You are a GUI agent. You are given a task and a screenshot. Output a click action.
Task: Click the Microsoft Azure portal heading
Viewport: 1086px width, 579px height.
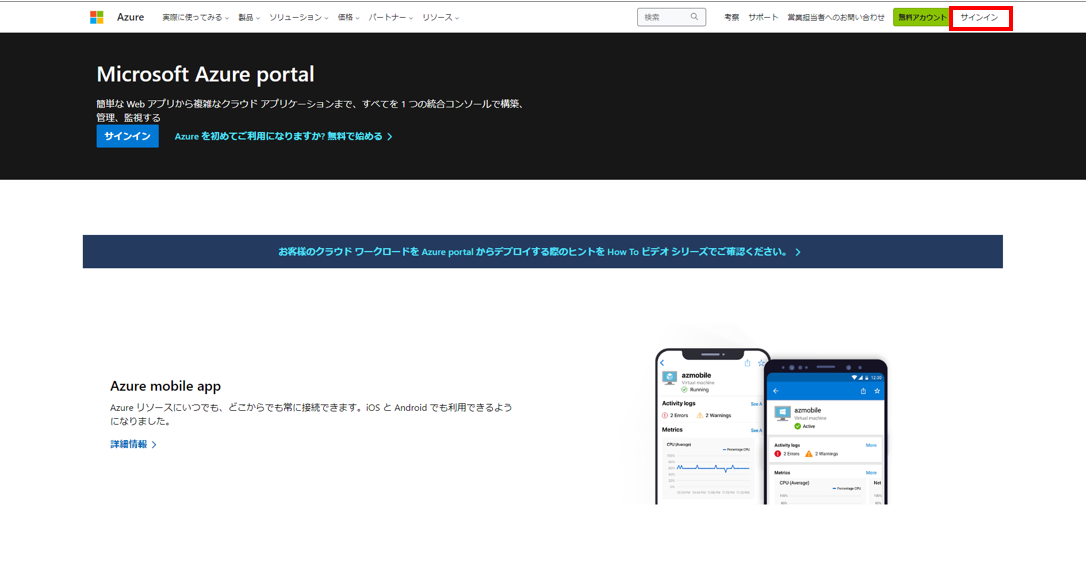(x=205, y=74)
